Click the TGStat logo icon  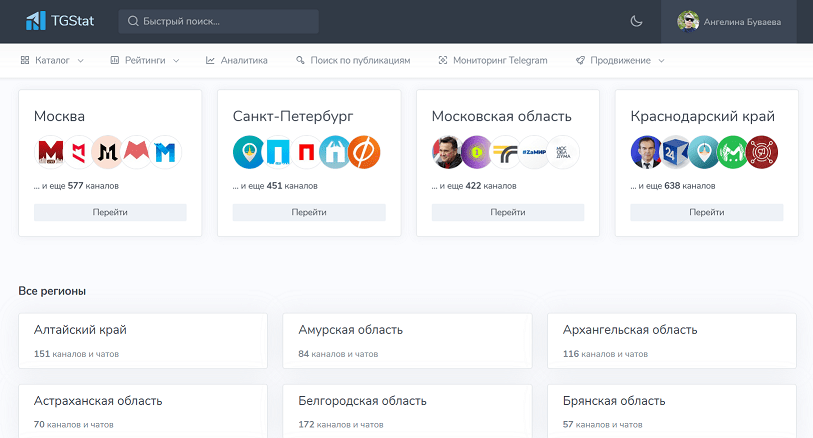(x=35, y=20)
